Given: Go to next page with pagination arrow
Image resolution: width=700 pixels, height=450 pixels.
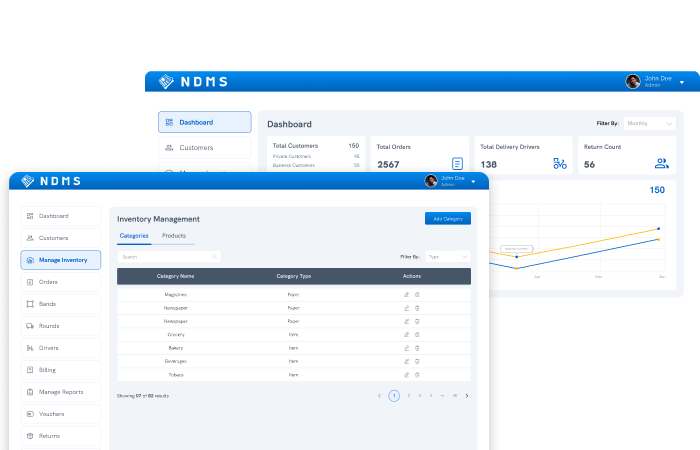Looking at the screenshot, I should 466,396.
